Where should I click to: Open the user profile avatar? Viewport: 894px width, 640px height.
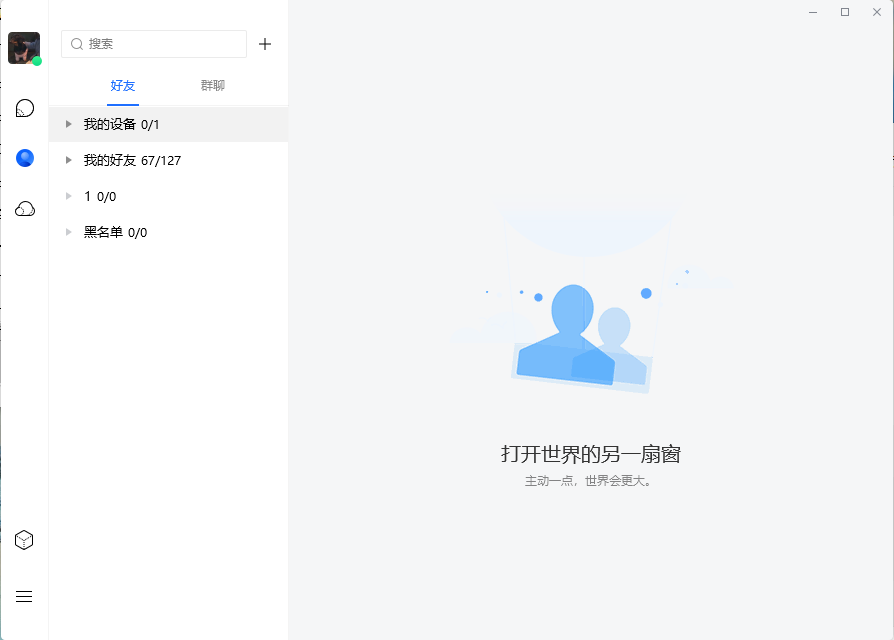pyautogui.click(x=24, y=48)
